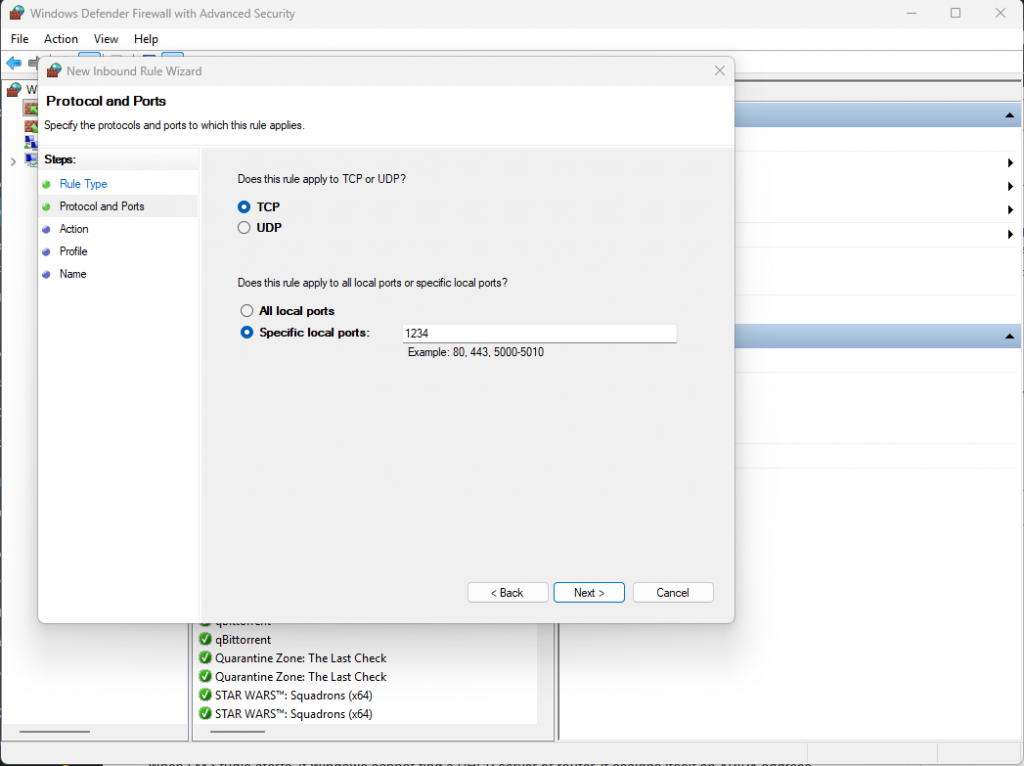Click the last STAR WARS: Squadrons rule icon

coord(205,714)
